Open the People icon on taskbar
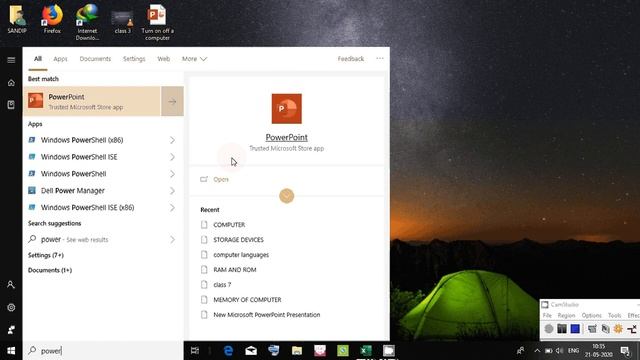Image resolution: width=640 pixels, height=360 pixels. (x=520, y=351)
